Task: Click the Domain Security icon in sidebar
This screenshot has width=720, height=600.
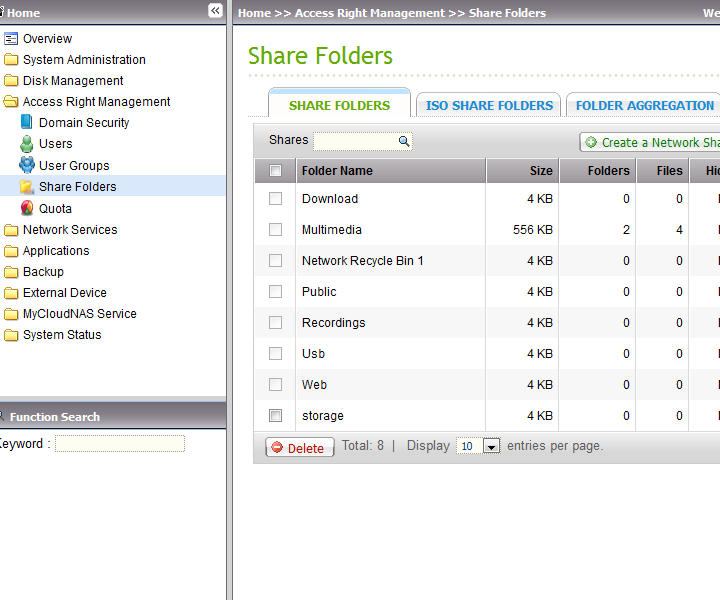Action: coord(27,123)
